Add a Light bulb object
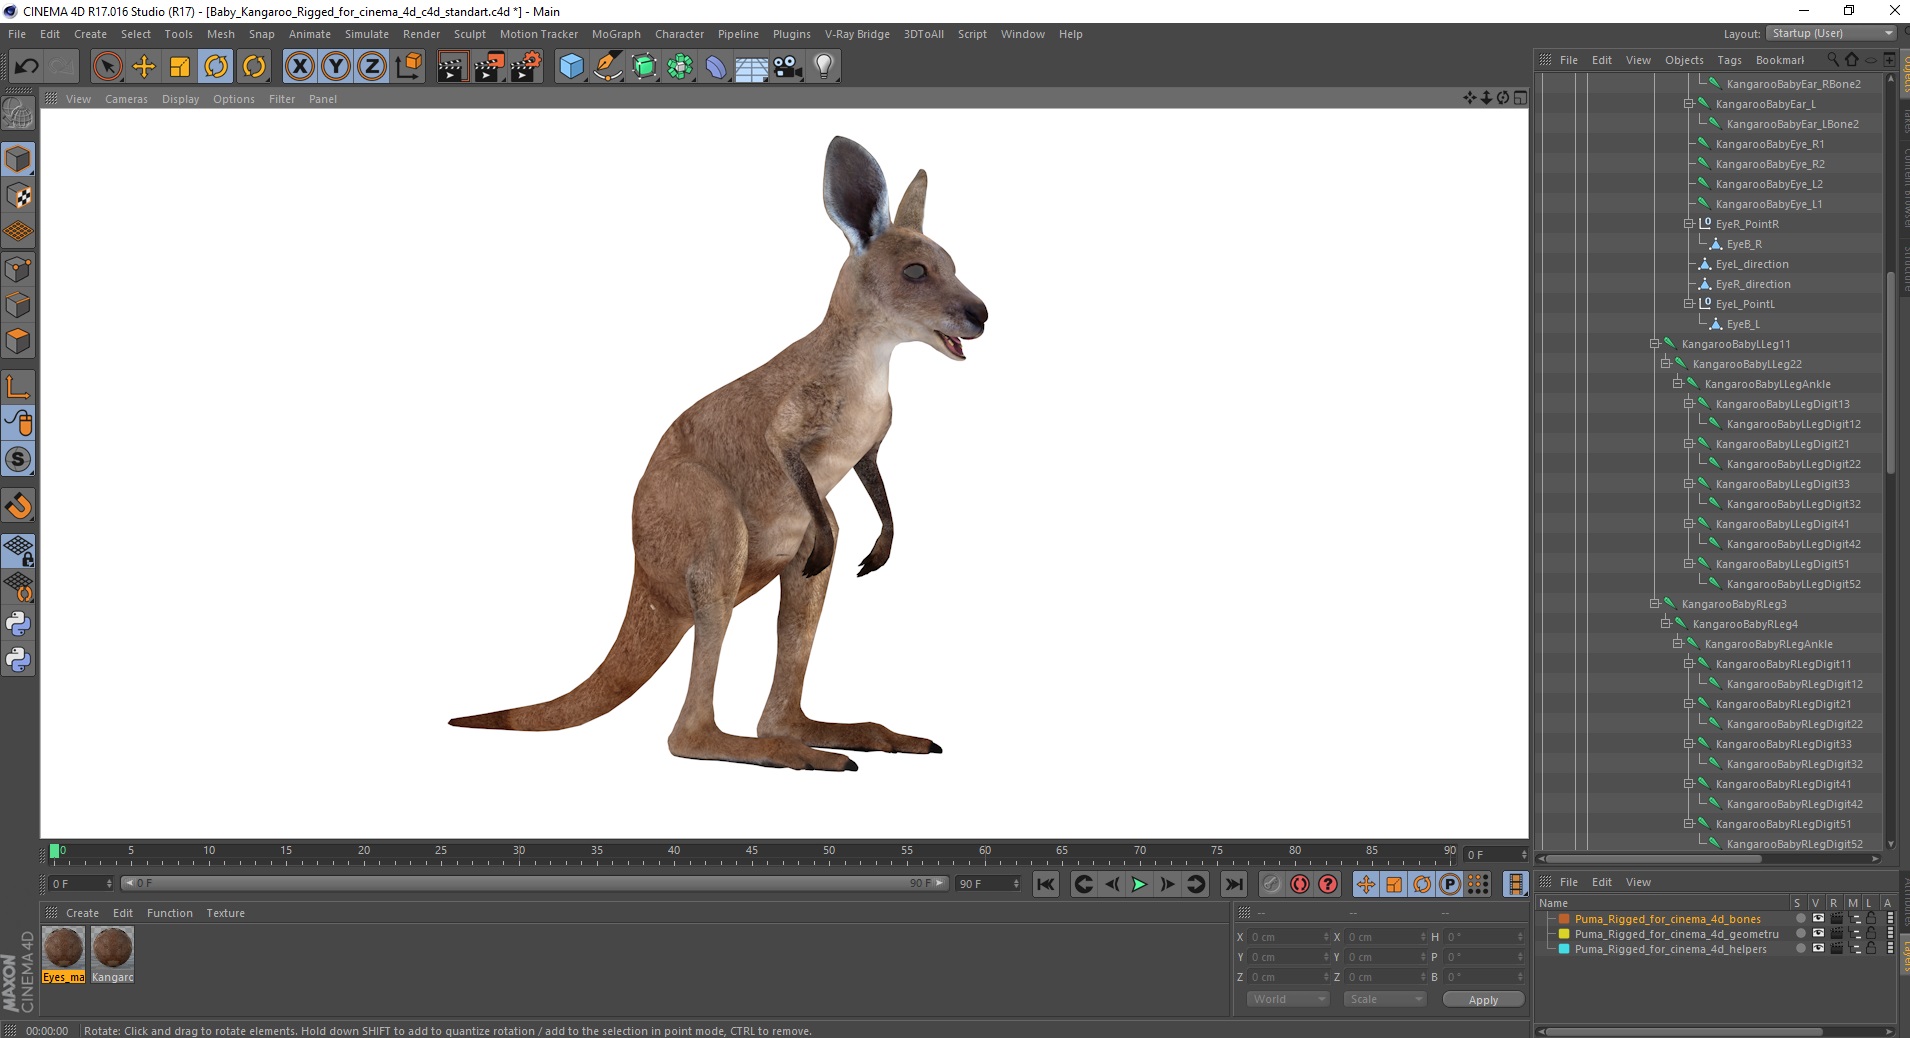 point(824,67)
